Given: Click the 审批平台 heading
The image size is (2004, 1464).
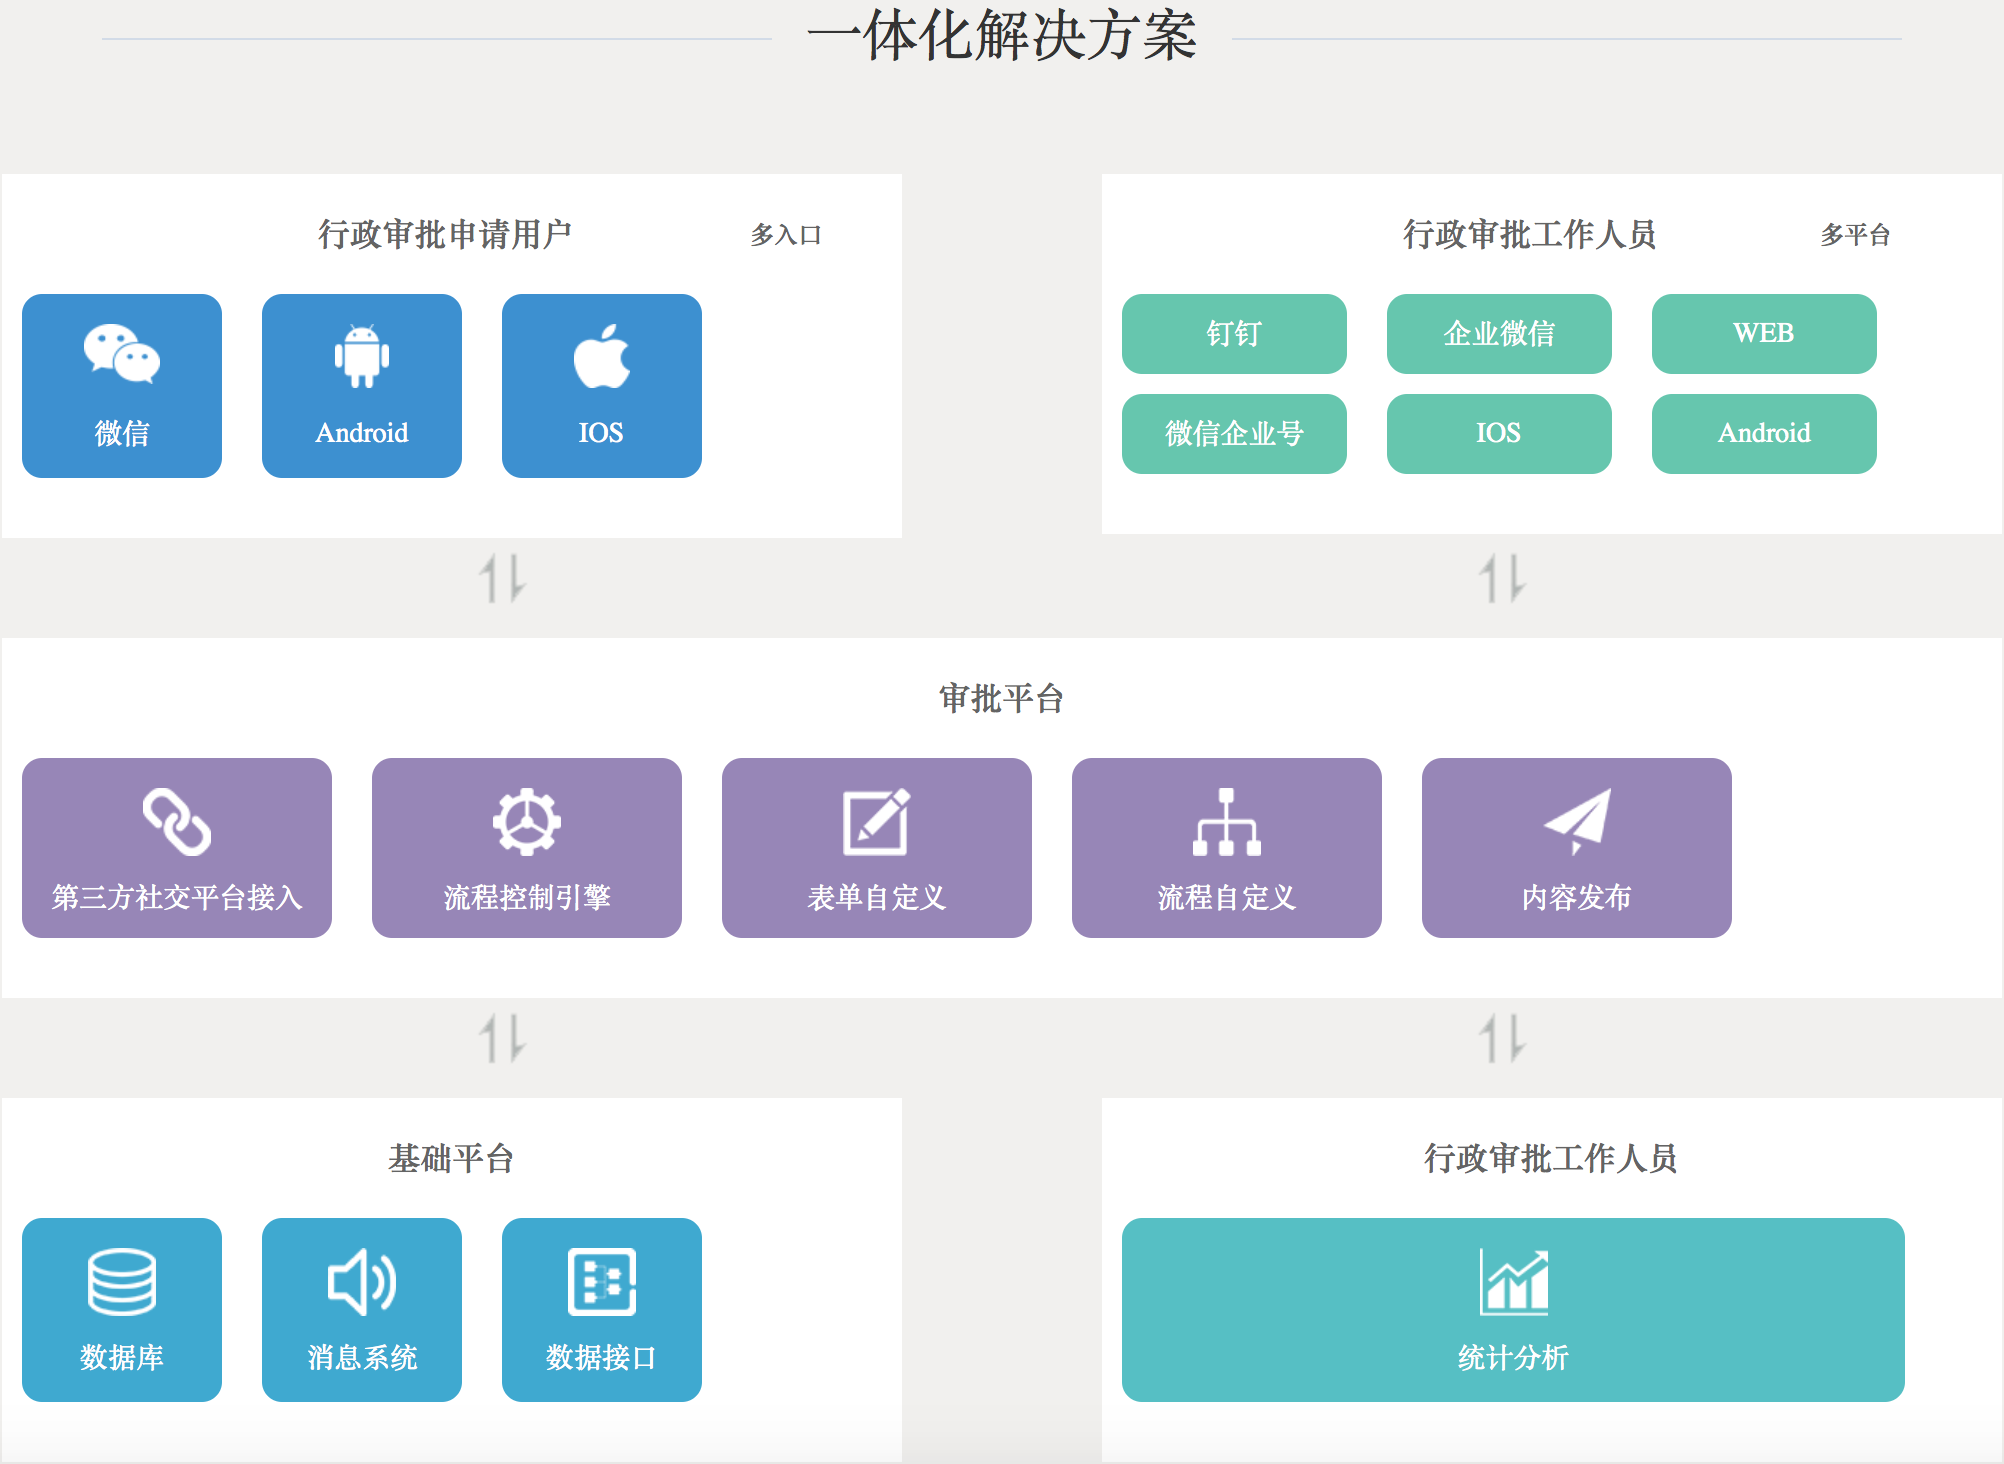Looking at the screenshot, I should click(1001, 698).
